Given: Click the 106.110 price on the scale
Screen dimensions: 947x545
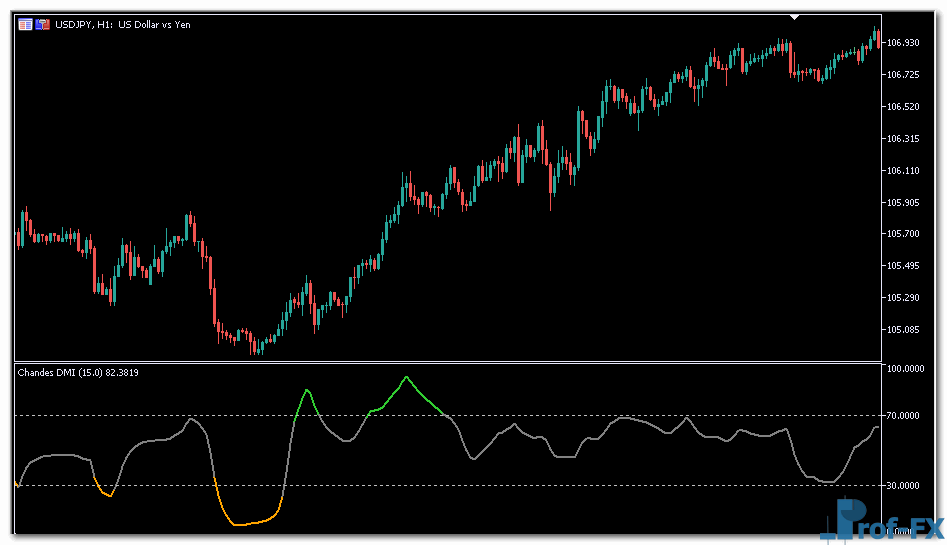Looking at the screenshot, I should point(903,170).
